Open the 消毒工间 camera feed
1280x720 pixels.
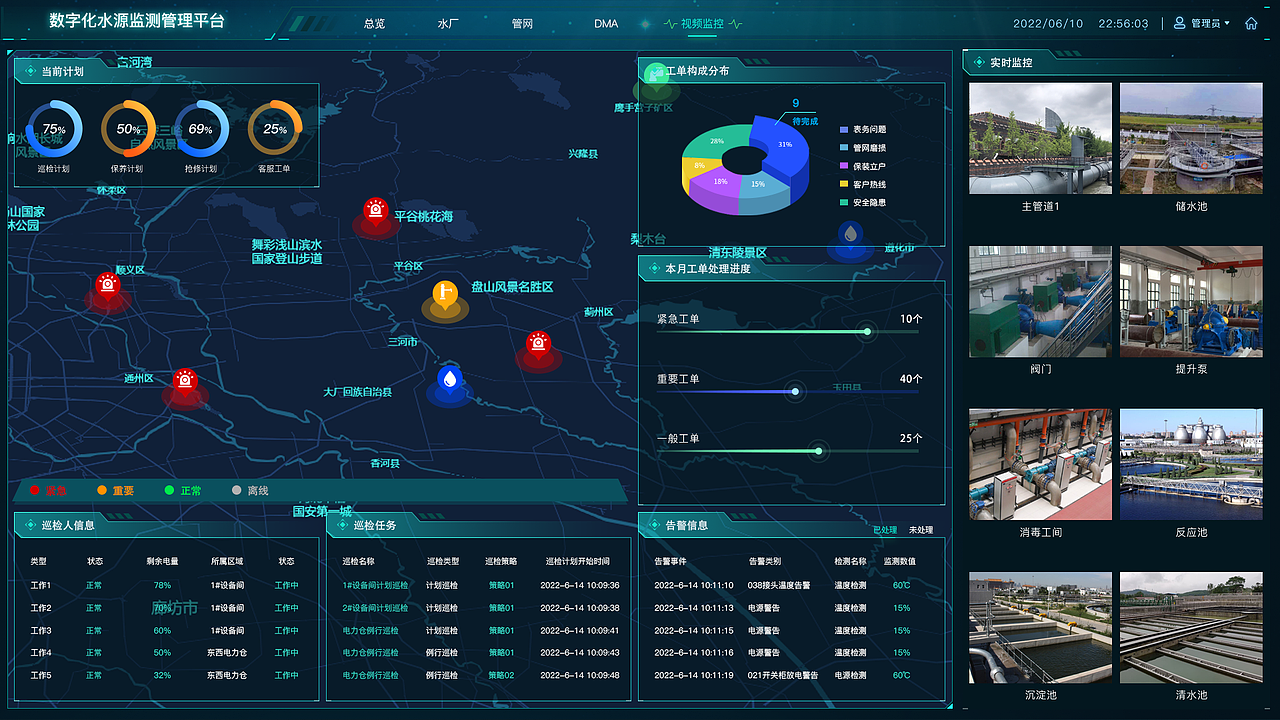pyautogui.click(x=1040, y=464)
